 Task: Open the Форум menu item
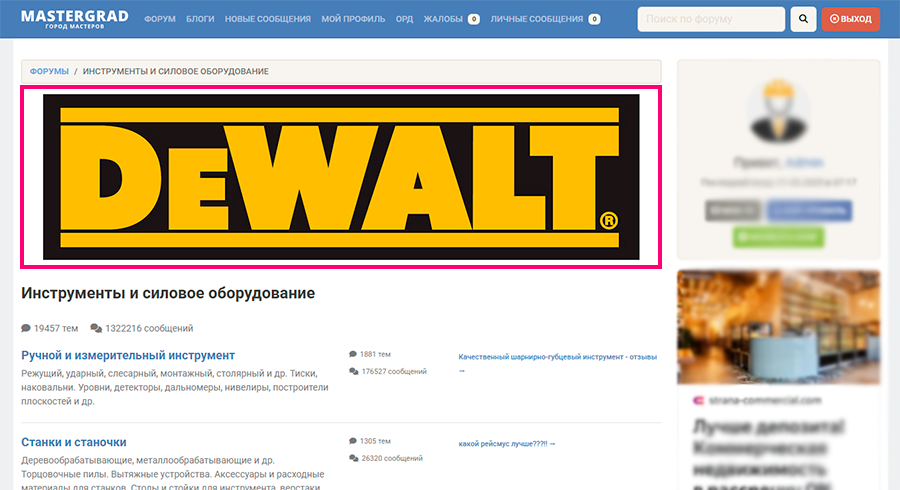[160, 19]
